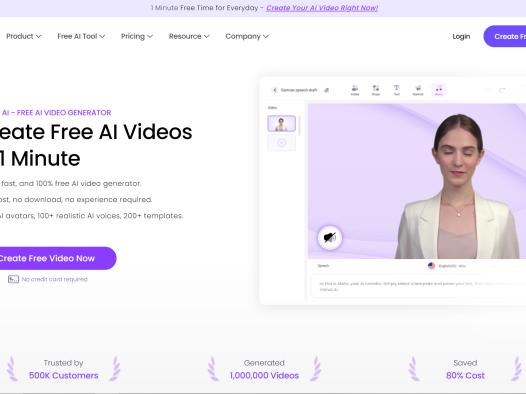This screenshot has width=526, height=394.
Task: Open the Product dropdown menu
Action: (x=23, y=36)
